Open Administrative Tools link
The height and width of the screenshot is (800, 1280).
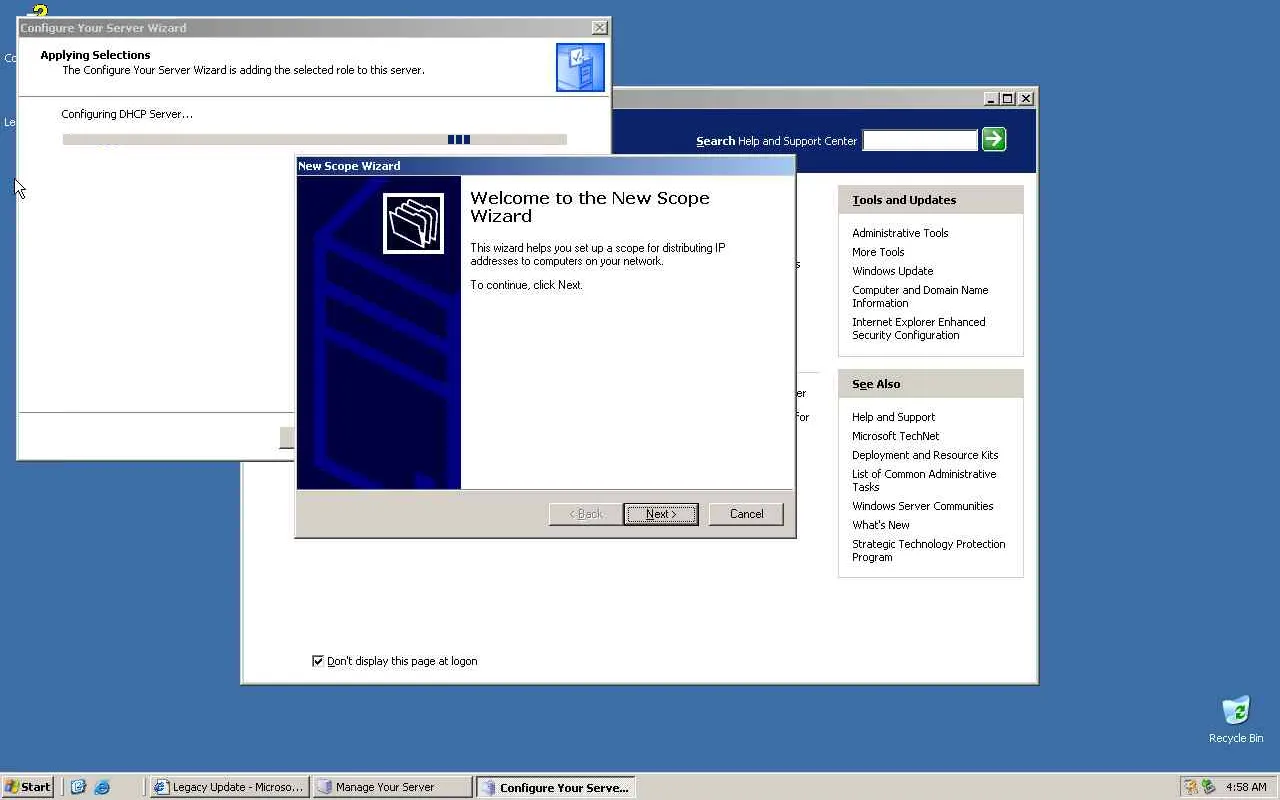tap(900, 233)
